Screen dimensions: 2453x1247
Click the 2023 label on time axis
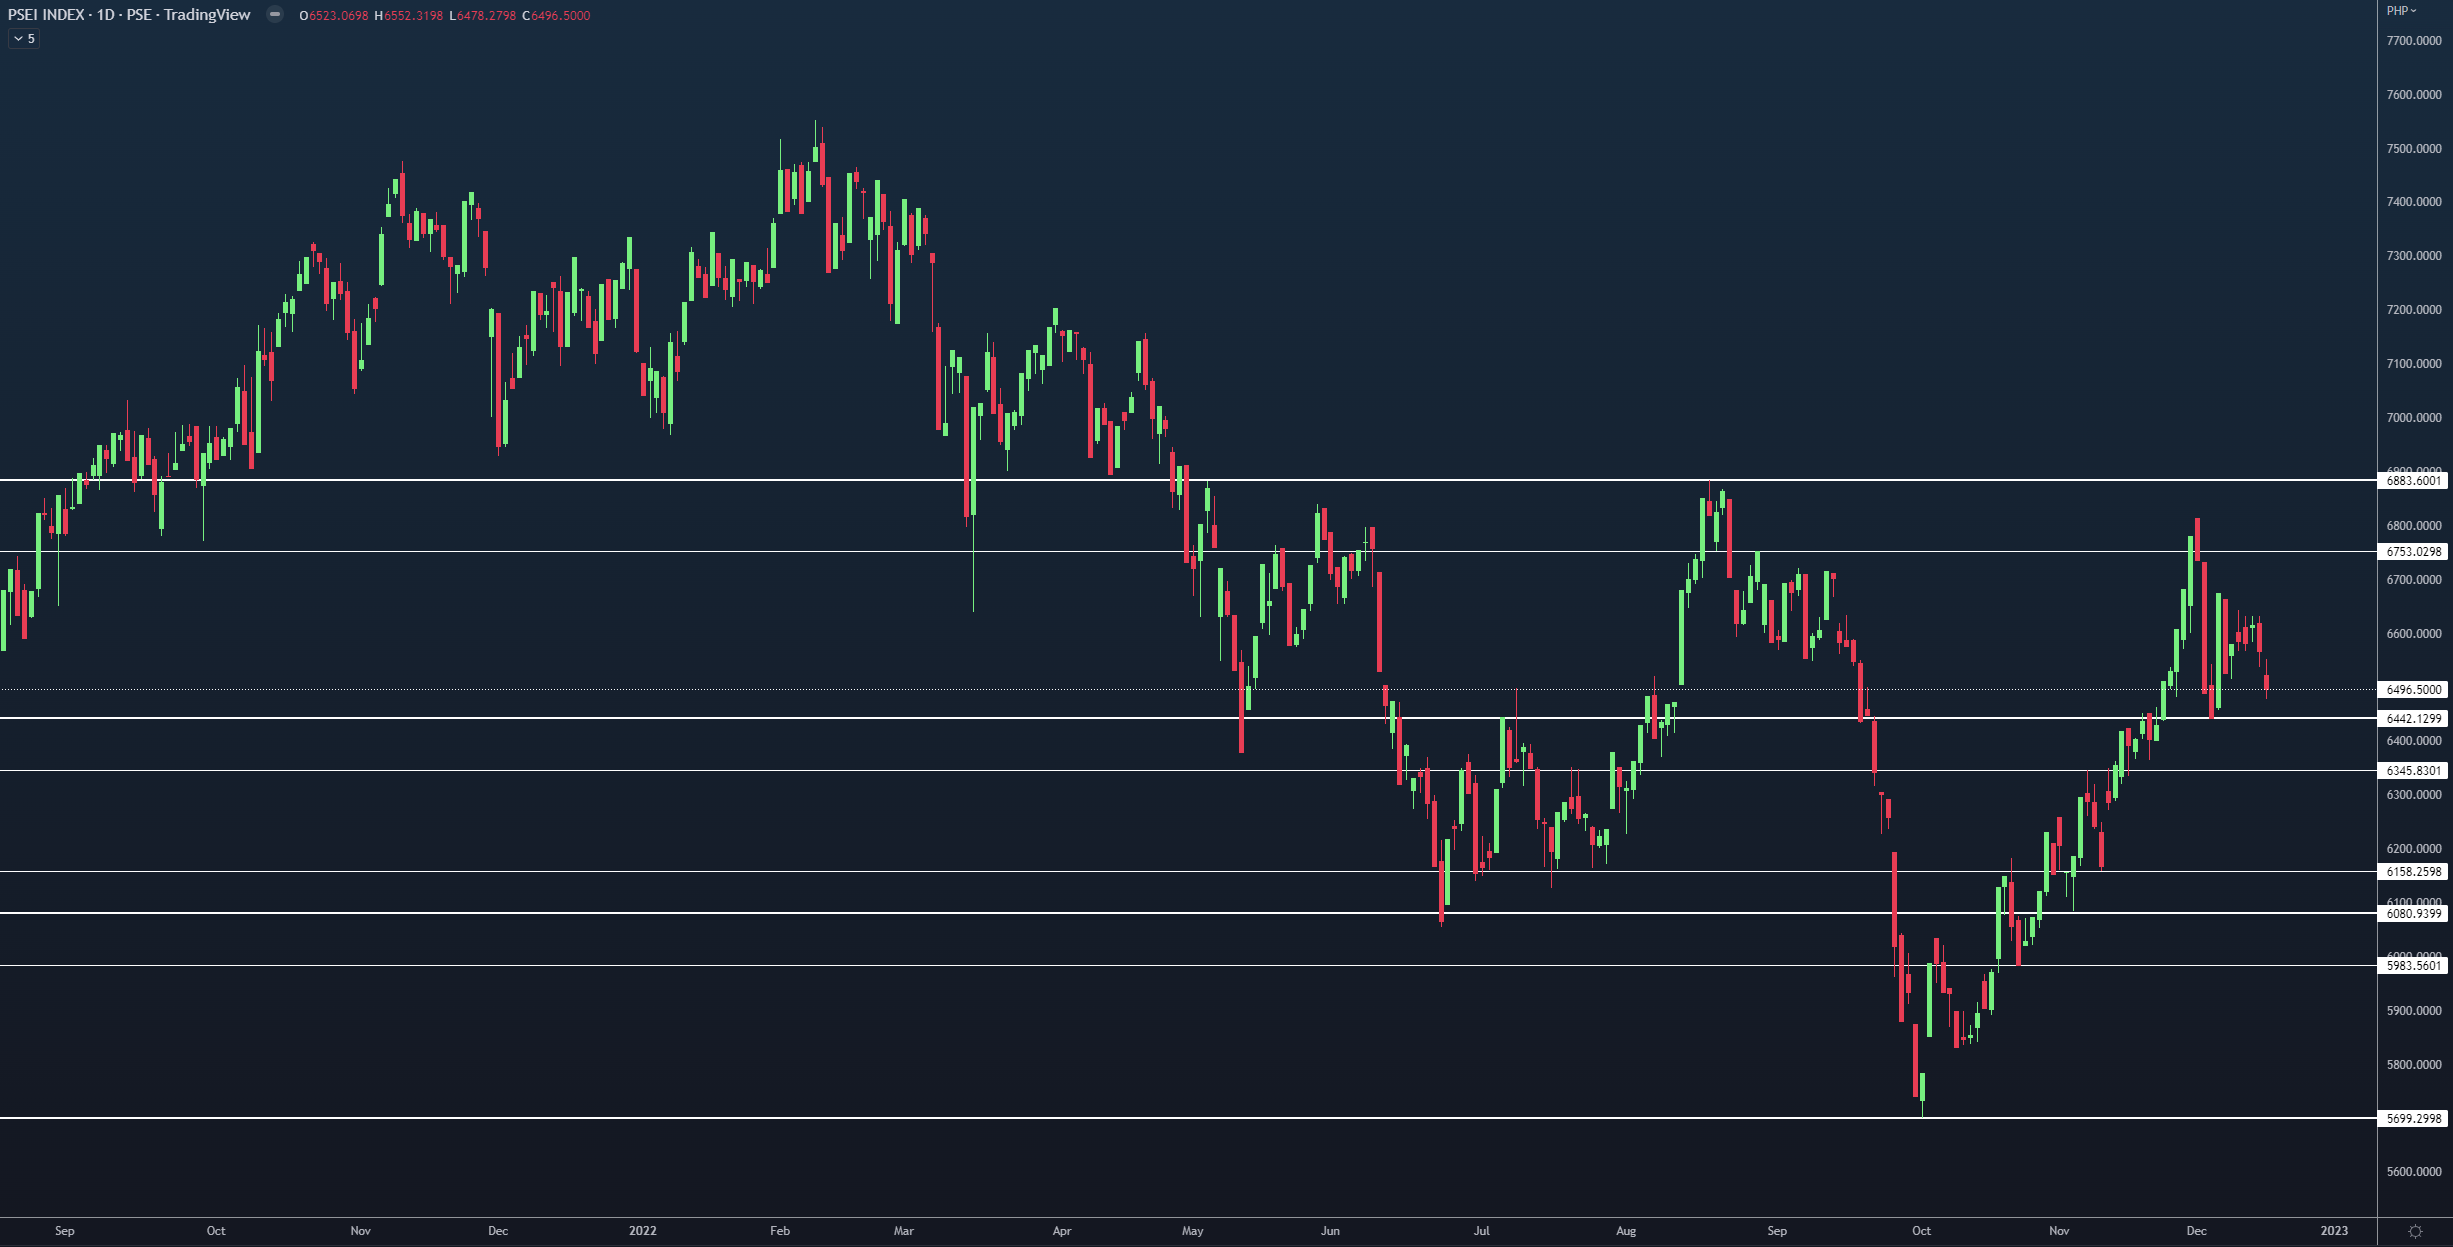[x=2333, y=1231]
